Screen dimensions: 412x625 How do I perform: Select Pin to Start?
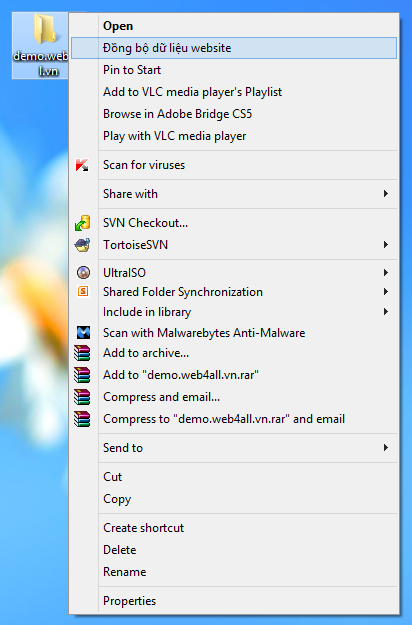click(234, 70)
